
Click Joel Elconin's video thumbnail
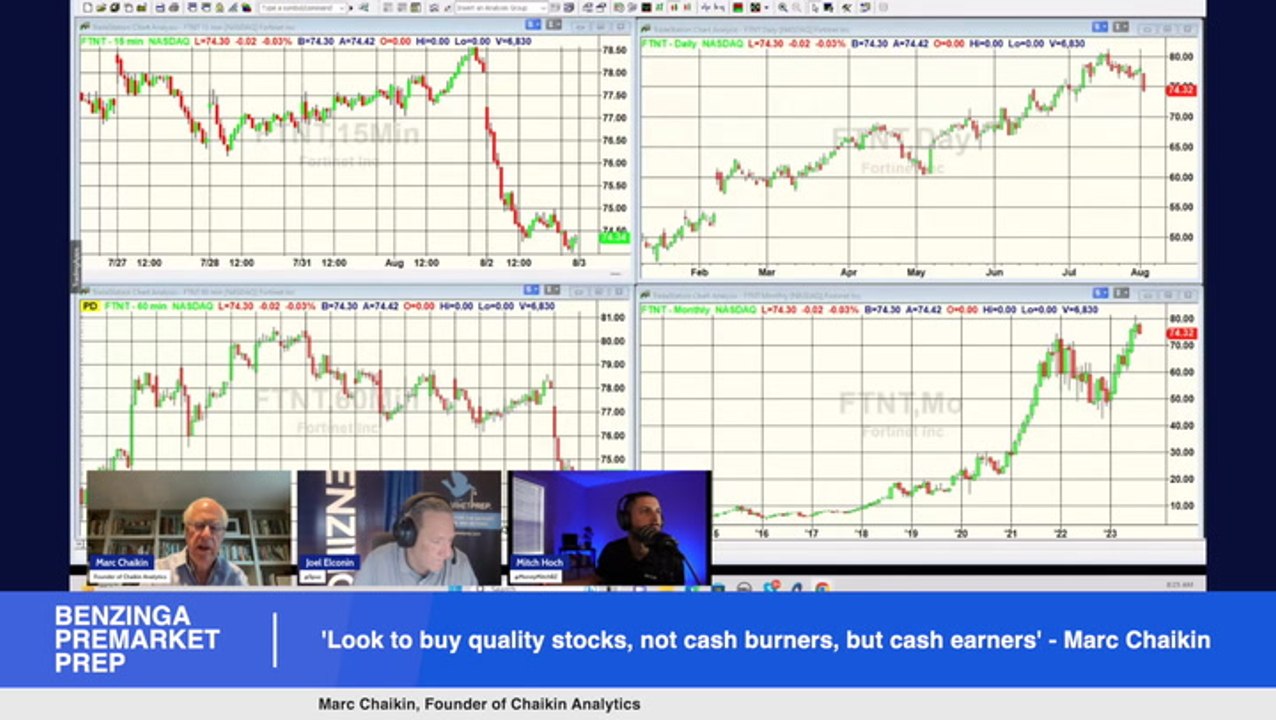(x=400, y=528)
